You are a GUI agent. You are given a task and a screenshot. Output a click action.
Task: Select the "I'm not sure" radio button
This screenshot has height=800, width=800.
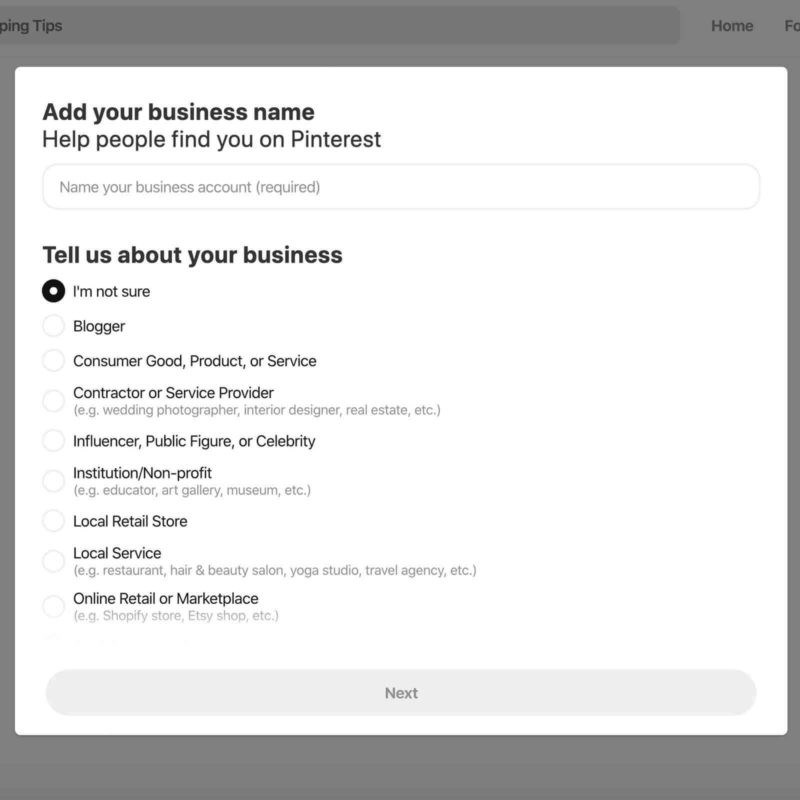pyautogui.click(x=55, y=291)
